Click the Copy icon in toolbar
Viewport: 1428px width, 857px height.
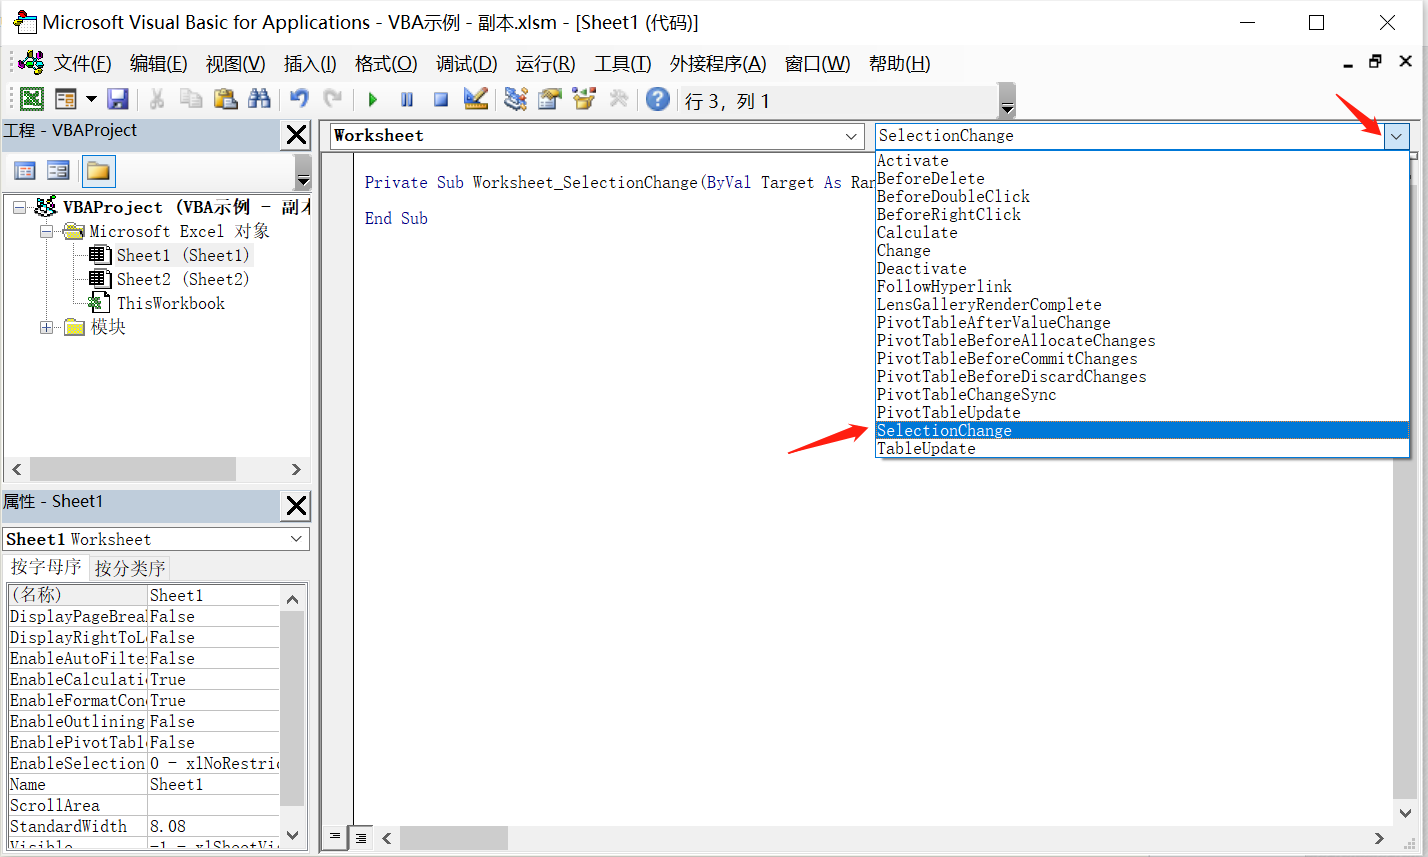[191, 99]
